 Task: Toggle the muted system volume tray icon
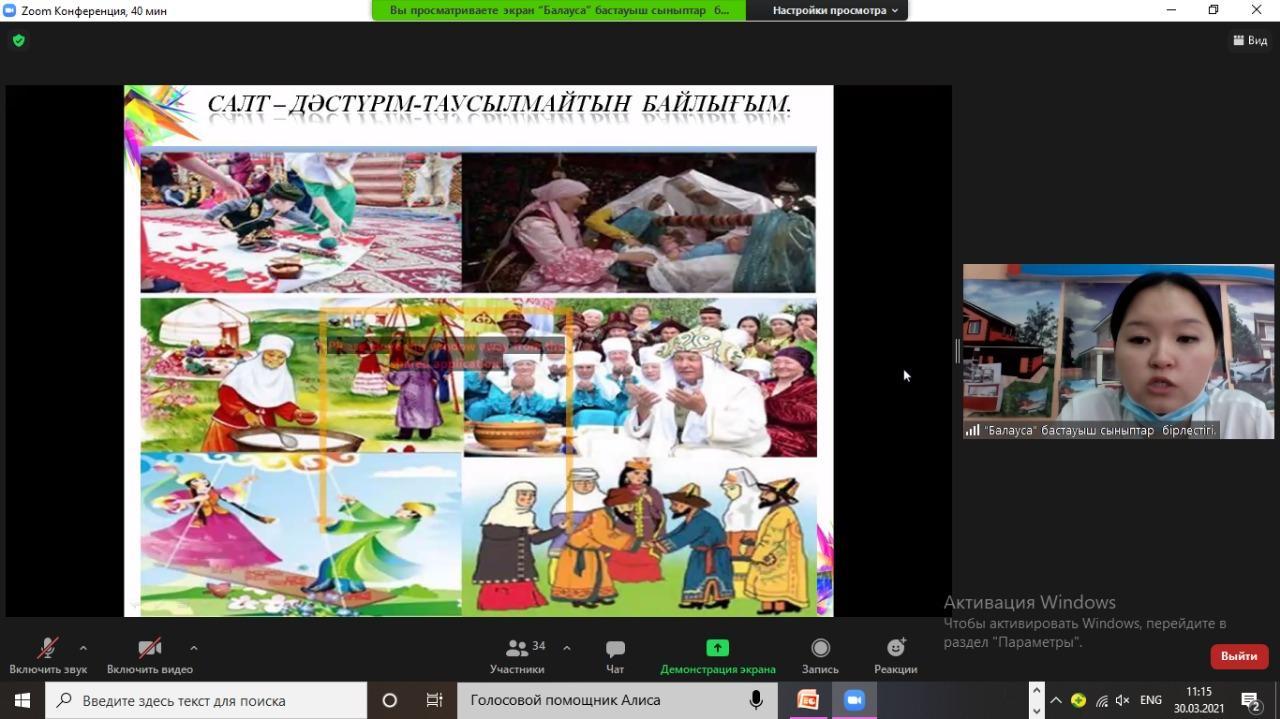[x=1123, y=700]
